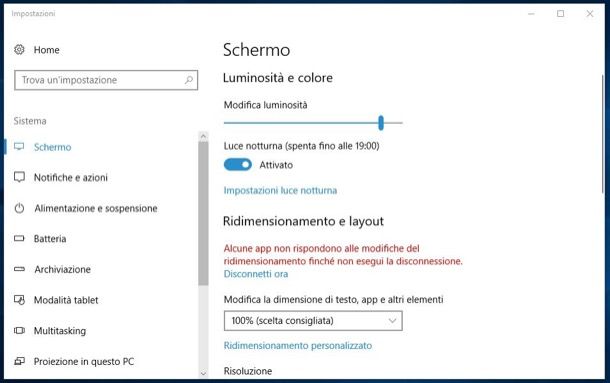The image size is (610, 383).
Task: Open Impostazioni luce notturna link
Action: (280, 190)
